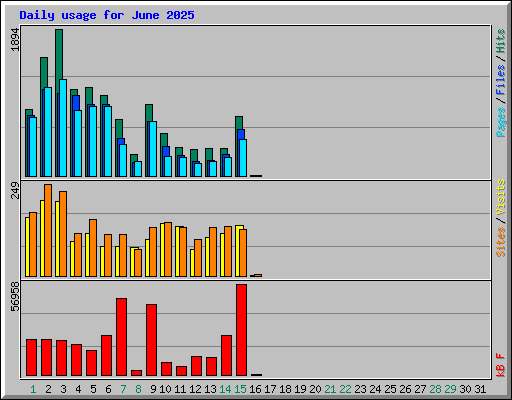Click the cyan pages bar for day 15

[243, 158]
